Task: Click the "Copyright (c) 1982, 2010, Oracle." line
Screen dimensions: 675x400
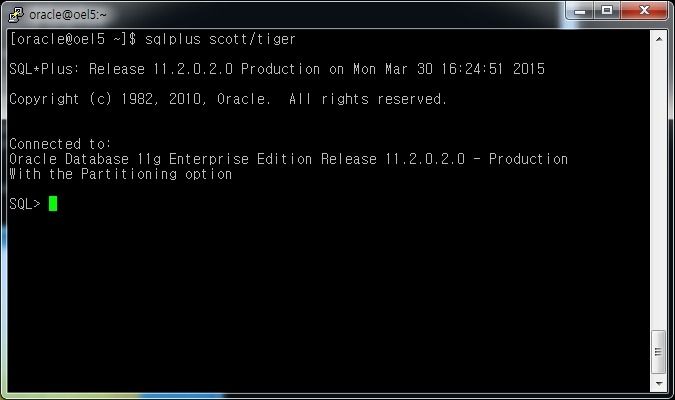Action: point(228,99)
